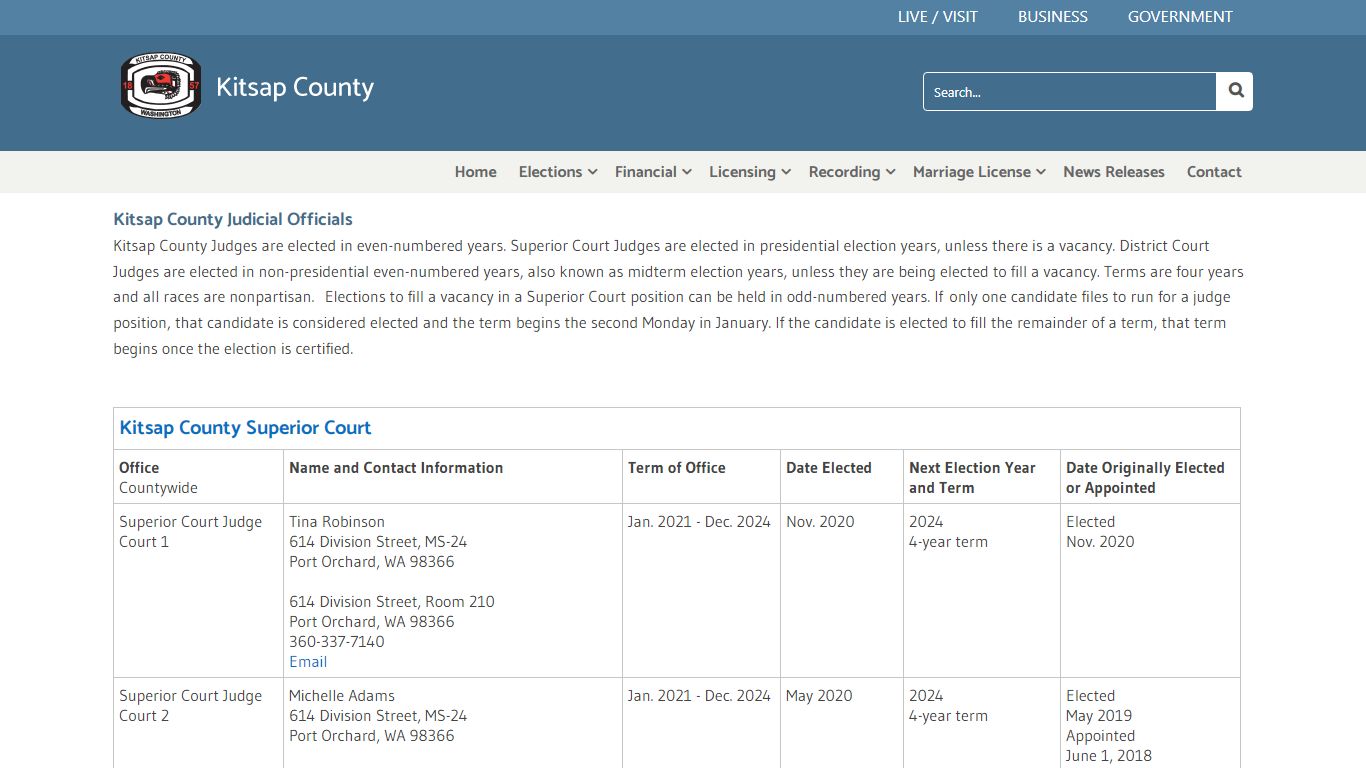The image size is (1366, 768).
Task: Open News Releases
Action: [1113, 171]
